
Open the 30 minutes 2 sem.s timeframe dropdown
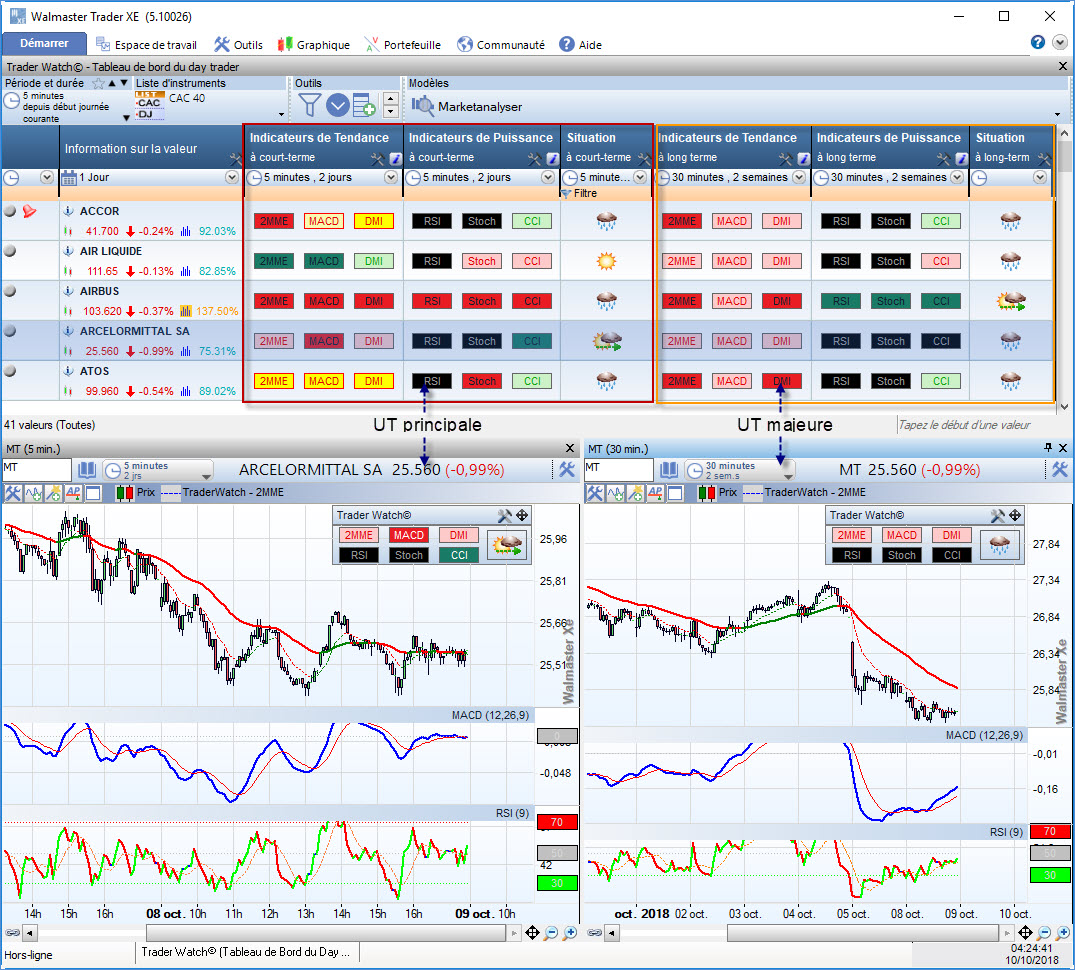(x=740, y=470)
